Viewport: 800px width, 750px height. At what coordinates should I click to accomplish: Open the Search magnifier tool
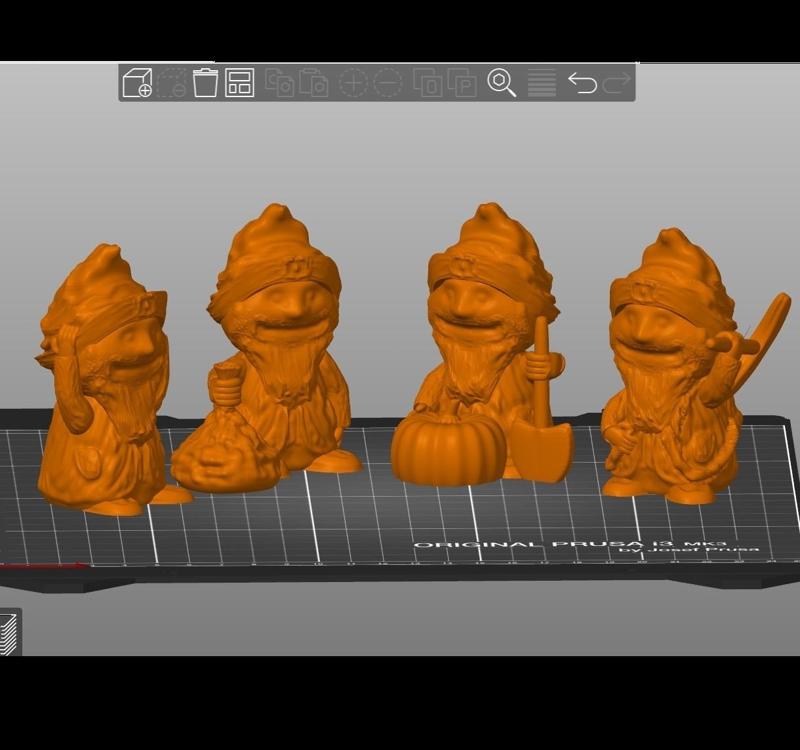pos(498,84)
